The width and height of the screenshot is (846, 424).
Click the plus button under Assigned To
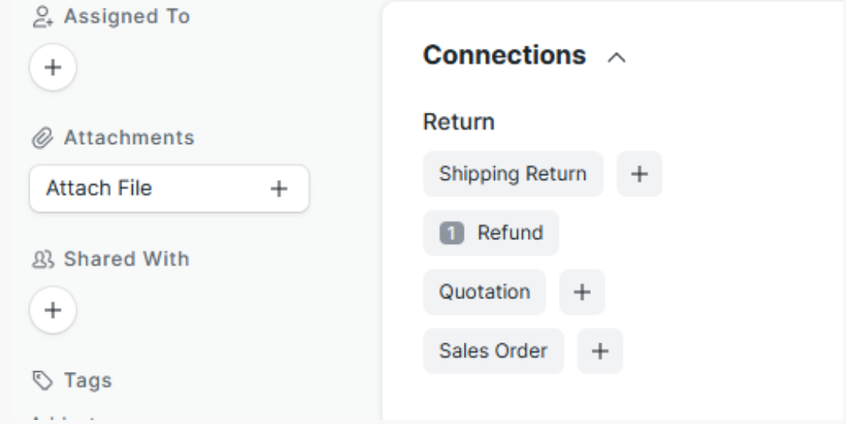53,68
